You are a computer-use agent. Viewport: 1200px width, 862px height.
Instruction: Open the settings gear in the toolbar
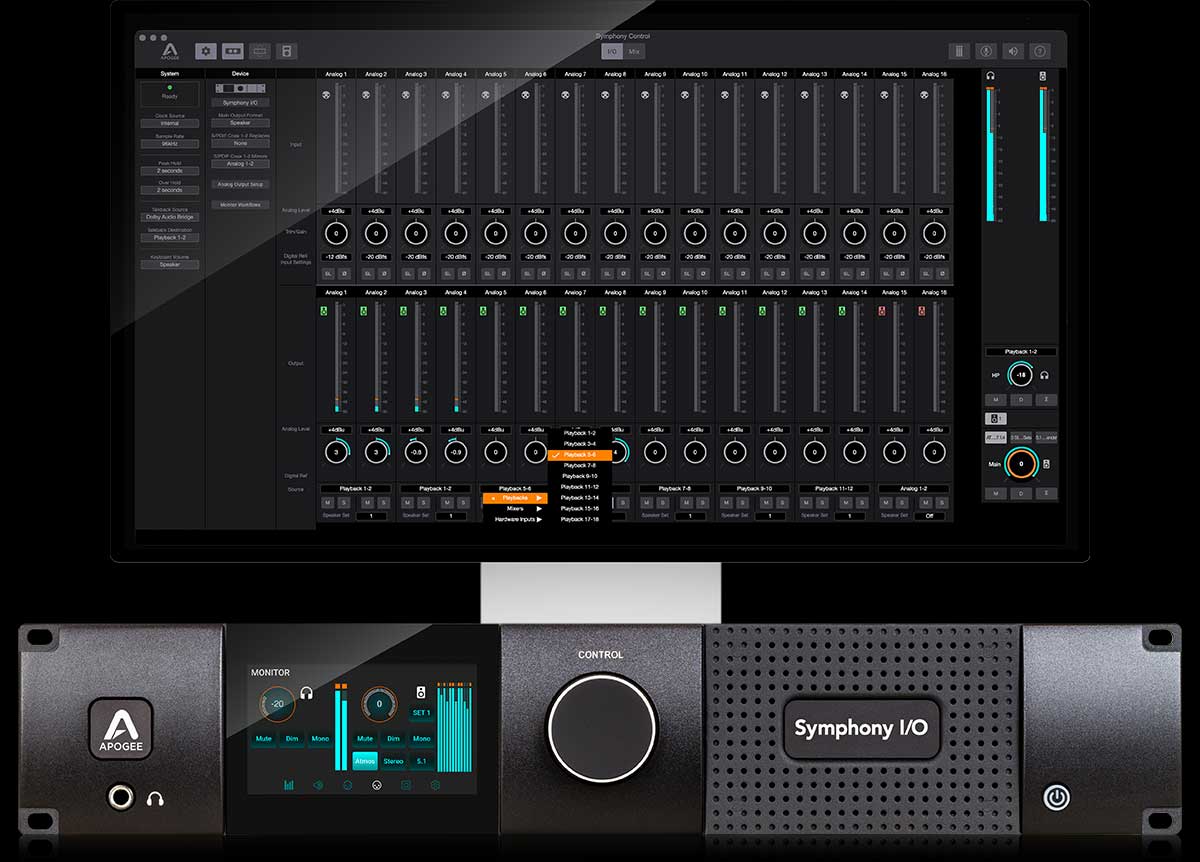pos(205,51)
